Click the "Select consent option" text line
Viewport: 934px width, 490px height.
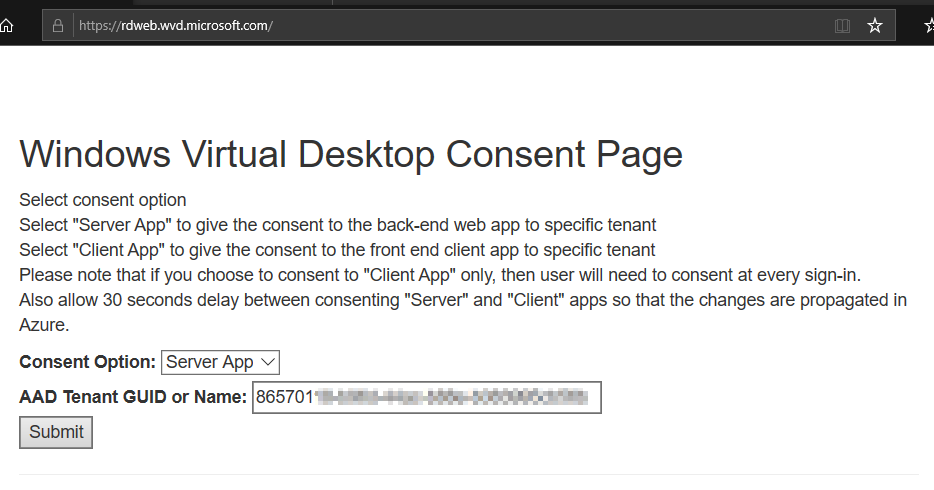click(x=102, y=200)
